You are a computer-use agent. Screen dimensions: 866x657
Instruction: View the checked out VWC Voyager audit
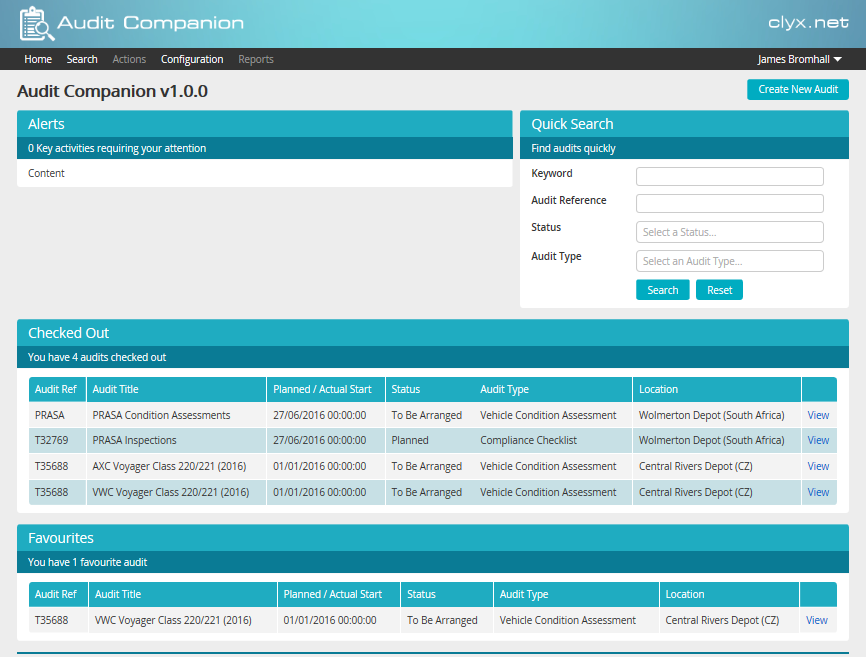(818, 492)
